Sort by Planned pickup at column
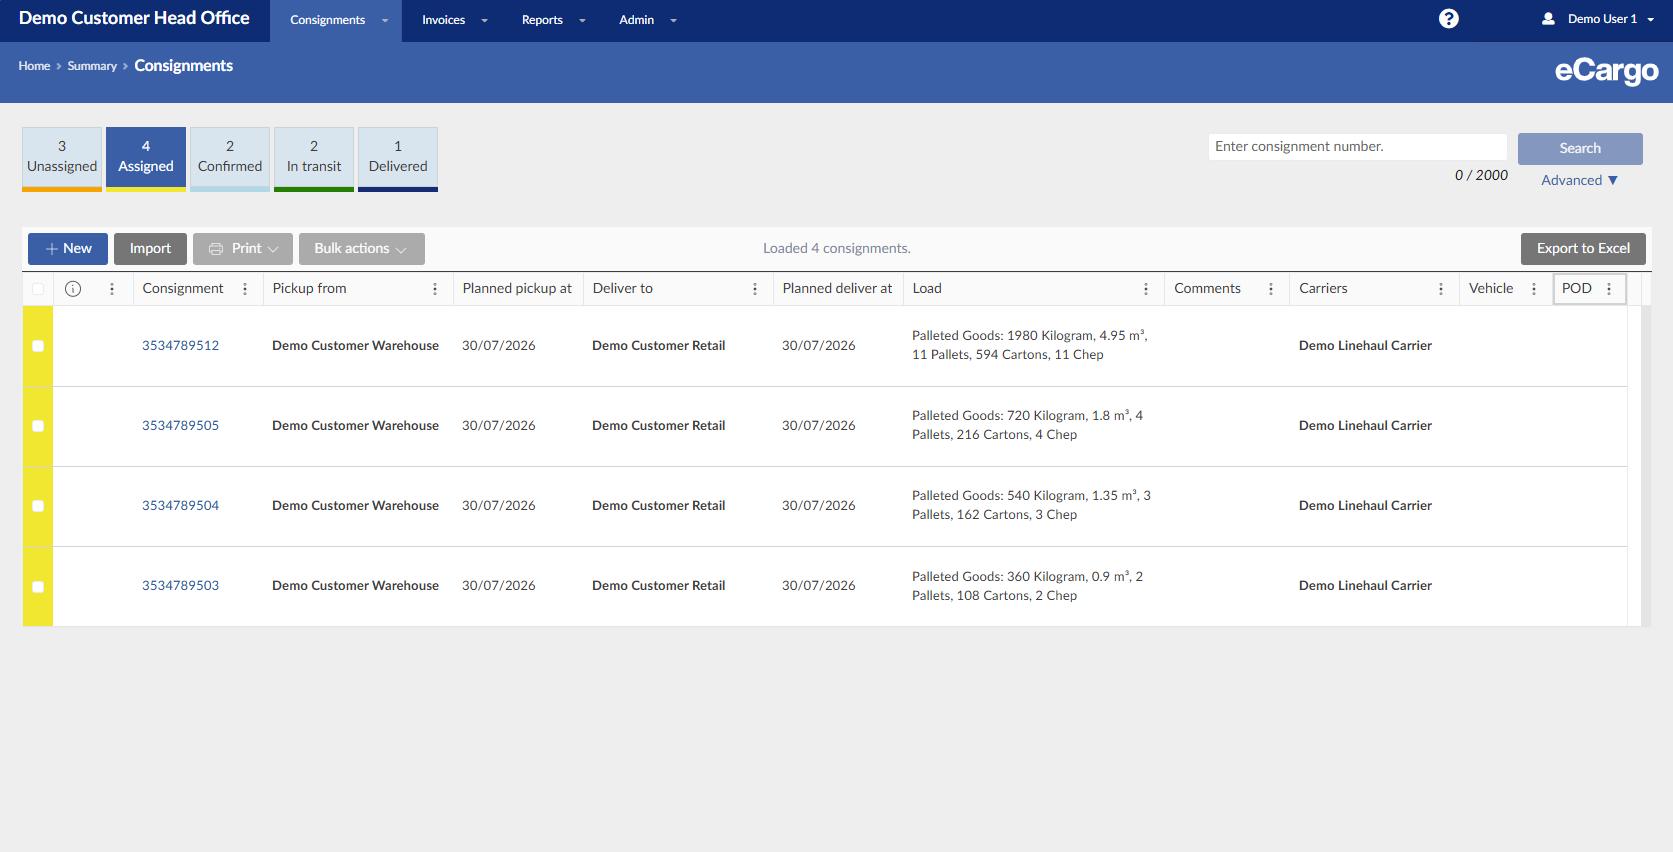This screenshot has height=852, width=1673. click(517, 289)
